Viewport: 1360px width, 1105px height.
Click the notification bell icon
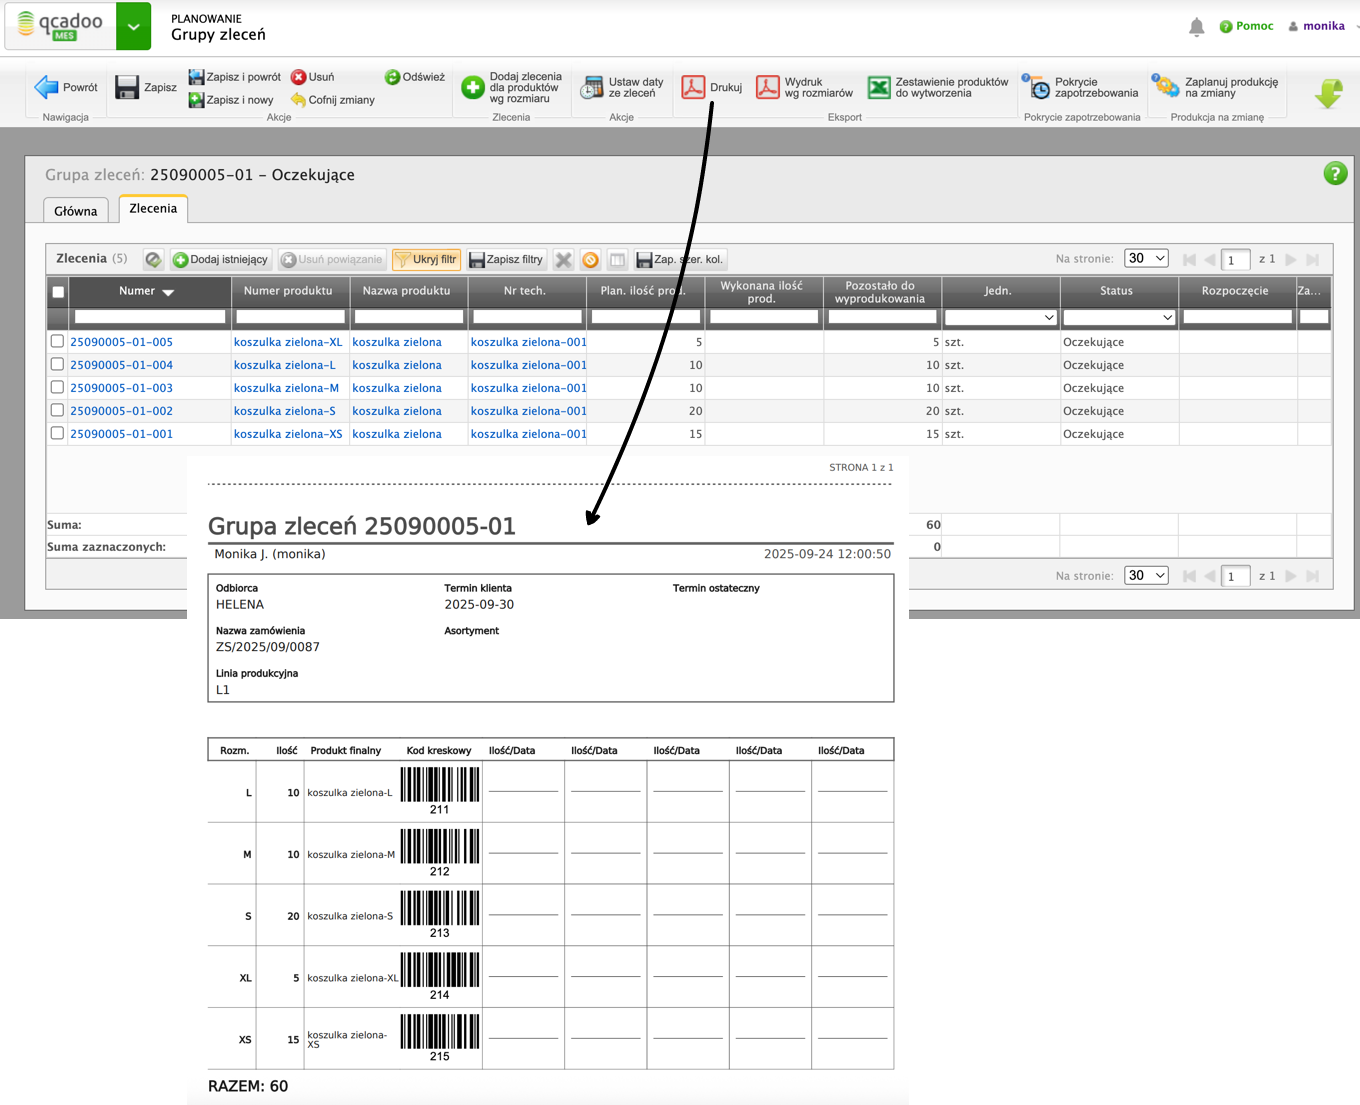[x=1196, y=27]
